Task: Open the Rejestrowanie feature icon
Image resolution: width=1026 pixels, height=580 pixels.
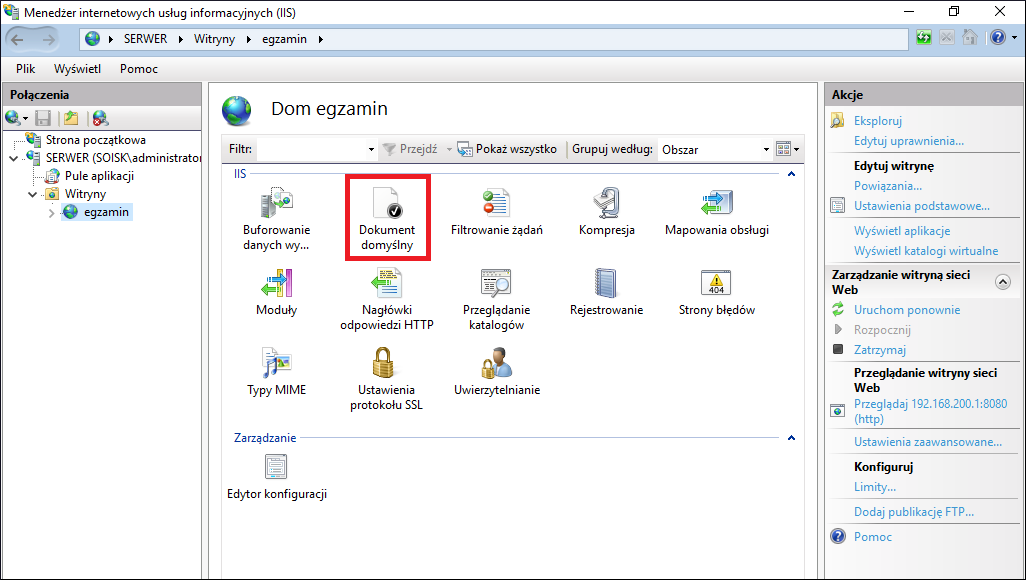Action: click(x=607, y=283)
